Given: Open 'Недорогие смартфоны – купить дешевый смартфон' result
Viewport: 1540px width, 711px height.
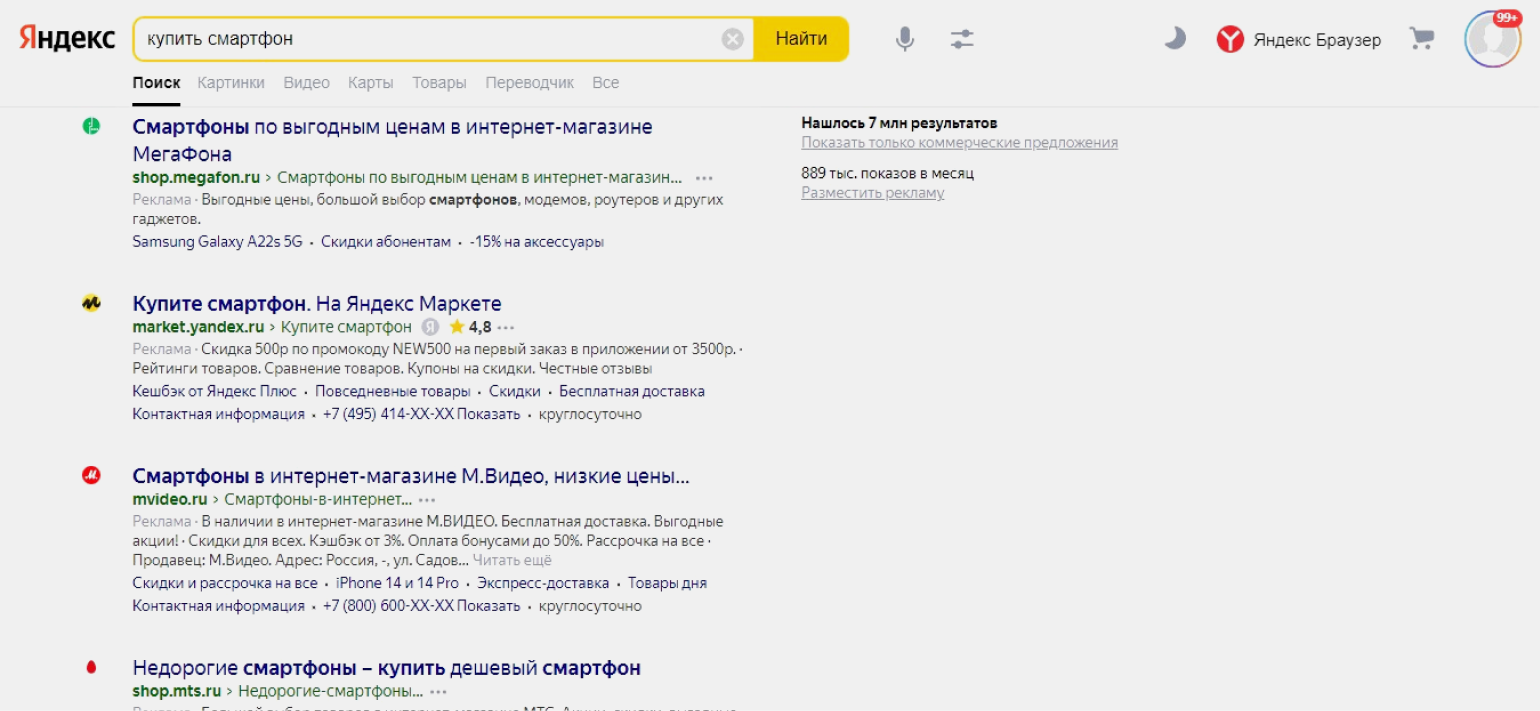Looking at the screenshot, I should coord(386,667).
